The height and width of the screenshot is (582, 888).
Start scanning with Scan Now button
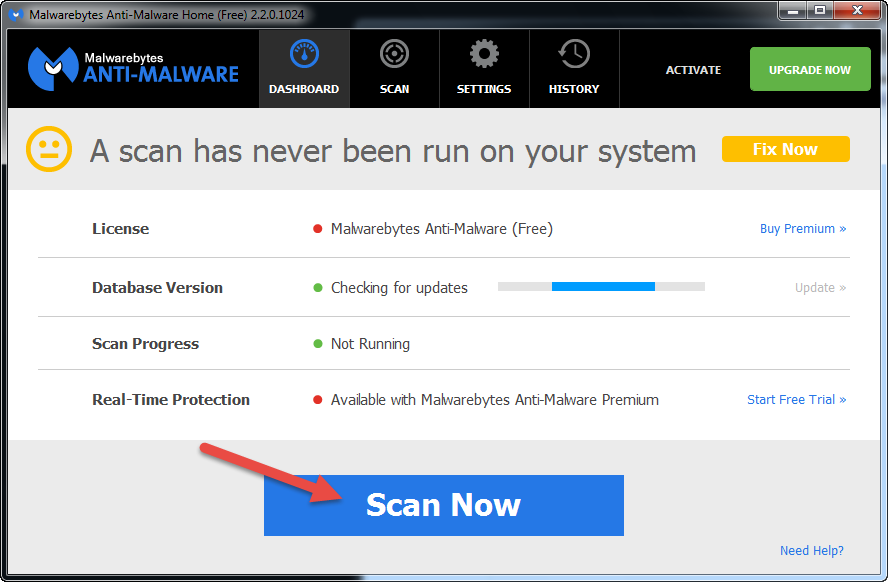[443, 505]
